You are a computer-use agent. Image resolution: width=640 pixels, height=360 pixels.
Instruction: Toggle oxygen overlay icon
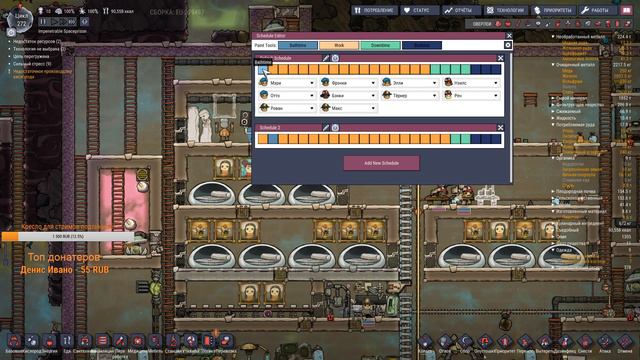(x=498, y=24)
